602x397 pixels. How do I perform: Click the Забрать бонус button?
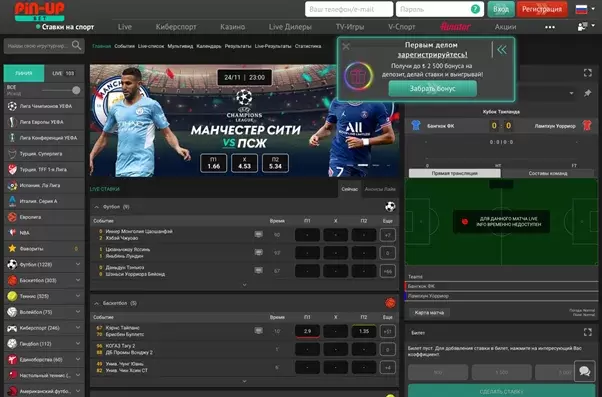(x=433, y=89)
